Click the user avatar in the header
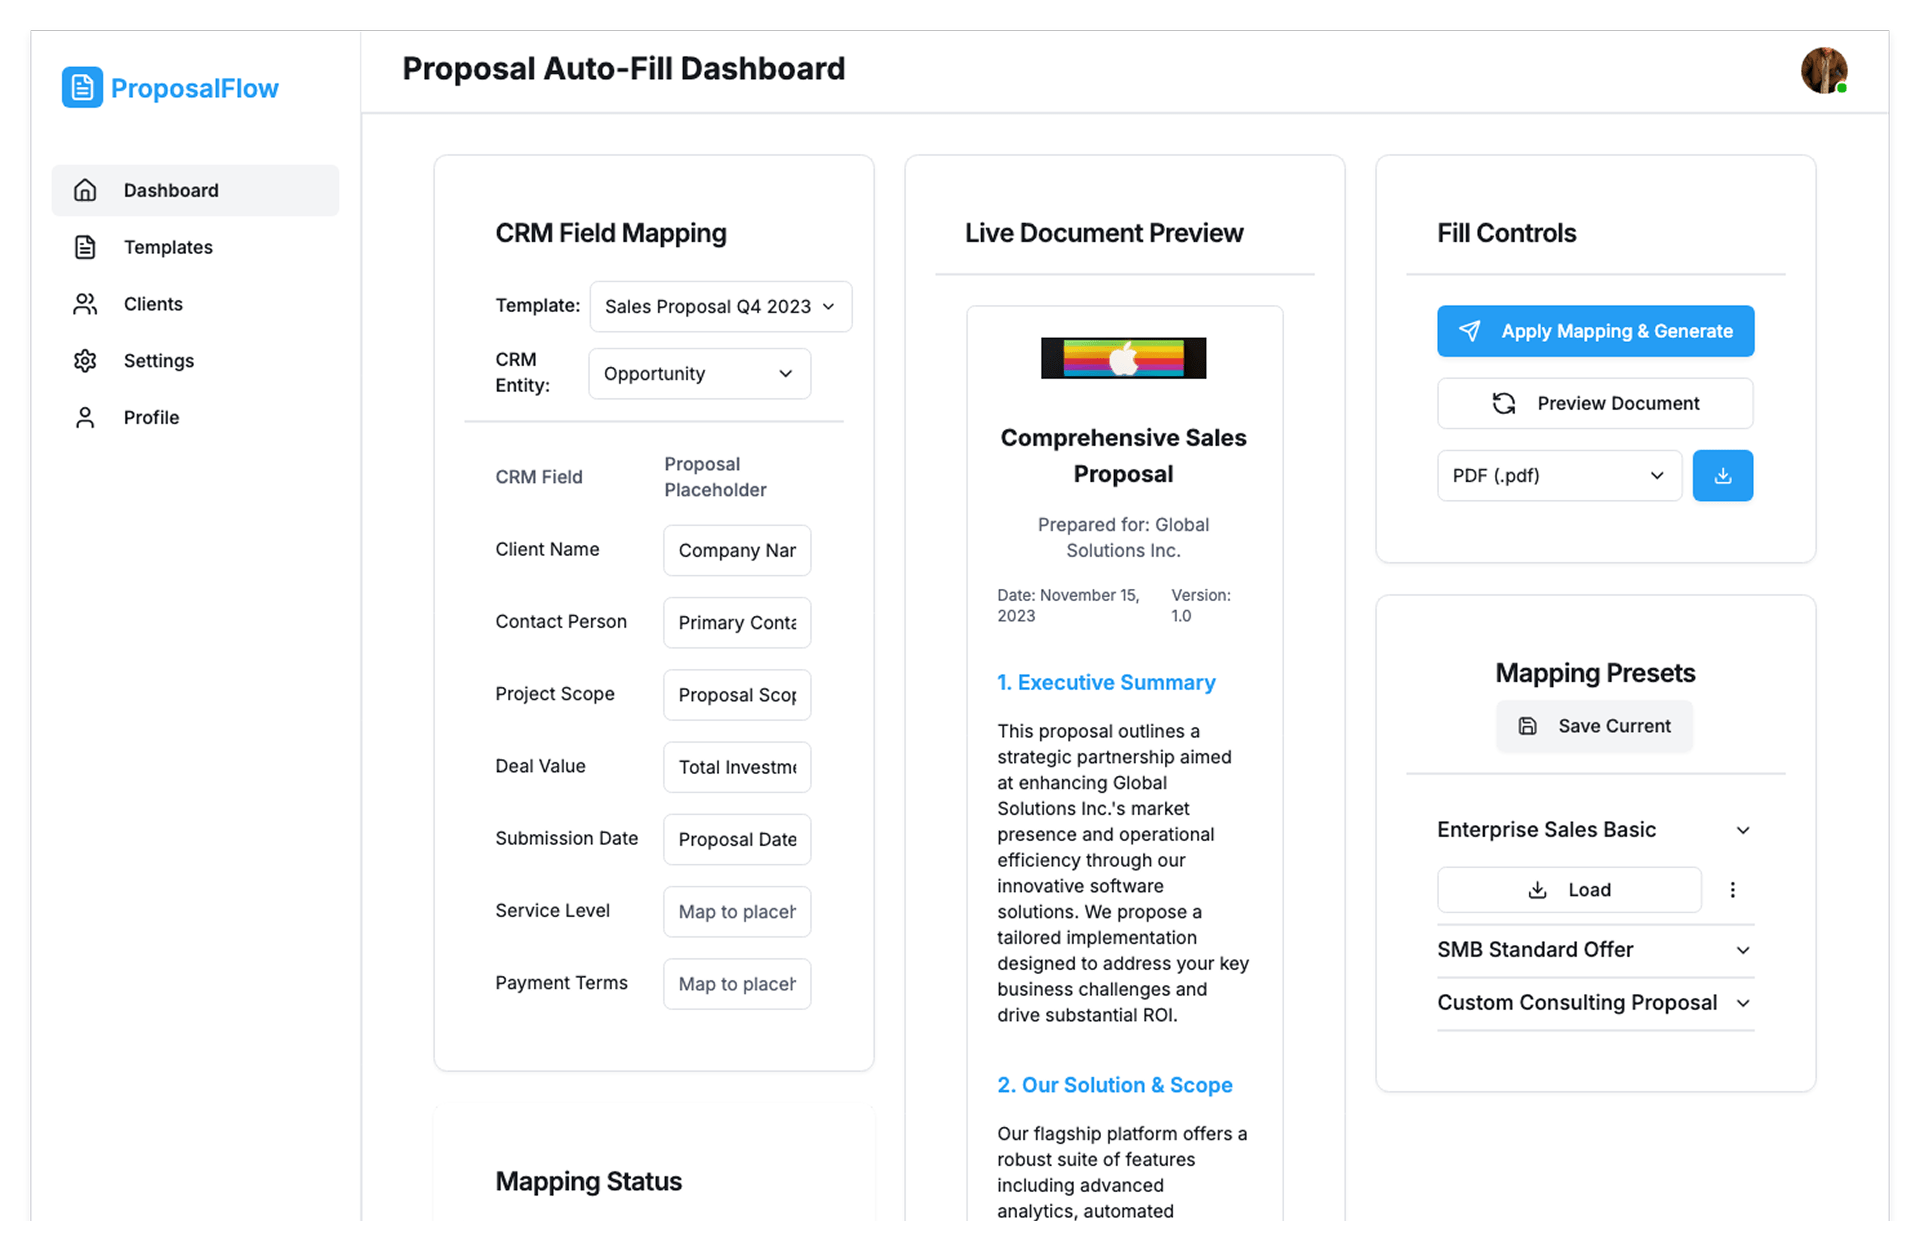The height and width of the screenshot is (1248, 1920). coord(1823,71)
